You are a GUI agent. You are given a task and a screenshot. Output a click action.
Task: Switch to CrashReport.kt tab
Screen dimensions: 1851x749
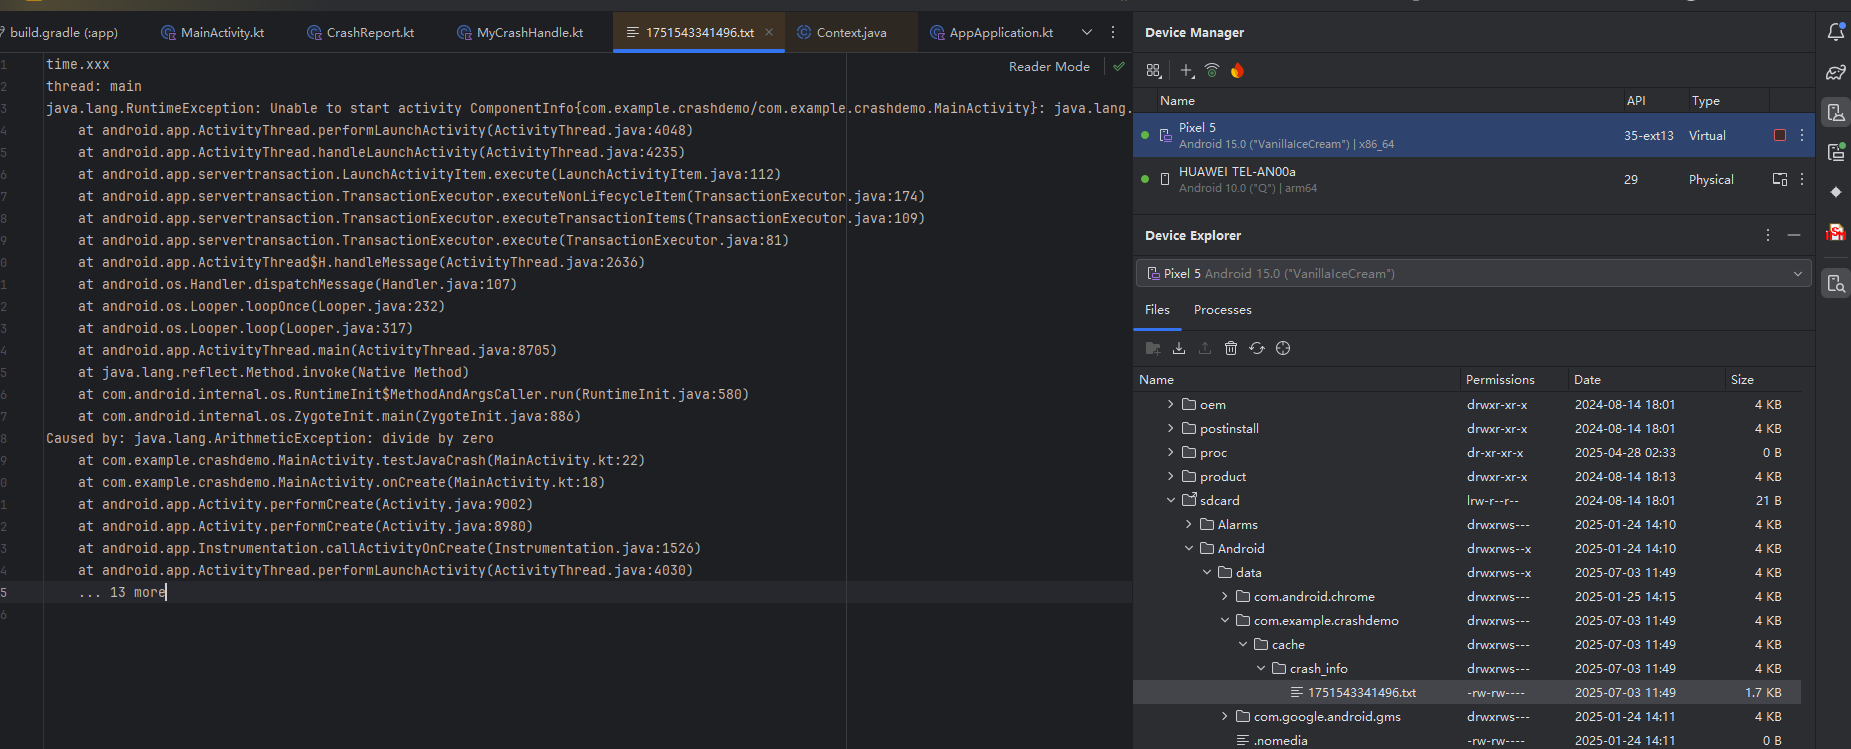click(x=361, y=32)
